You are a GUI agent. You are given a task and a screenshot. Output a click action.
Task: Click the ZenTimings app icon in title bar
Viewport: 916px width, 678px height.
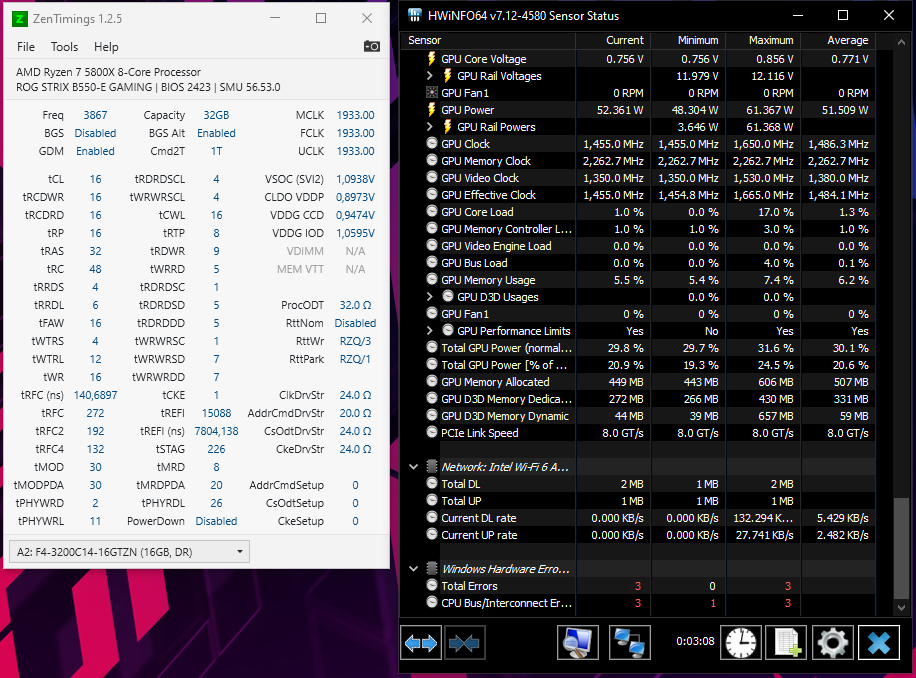pyautogui.click(x=19, y=19)
